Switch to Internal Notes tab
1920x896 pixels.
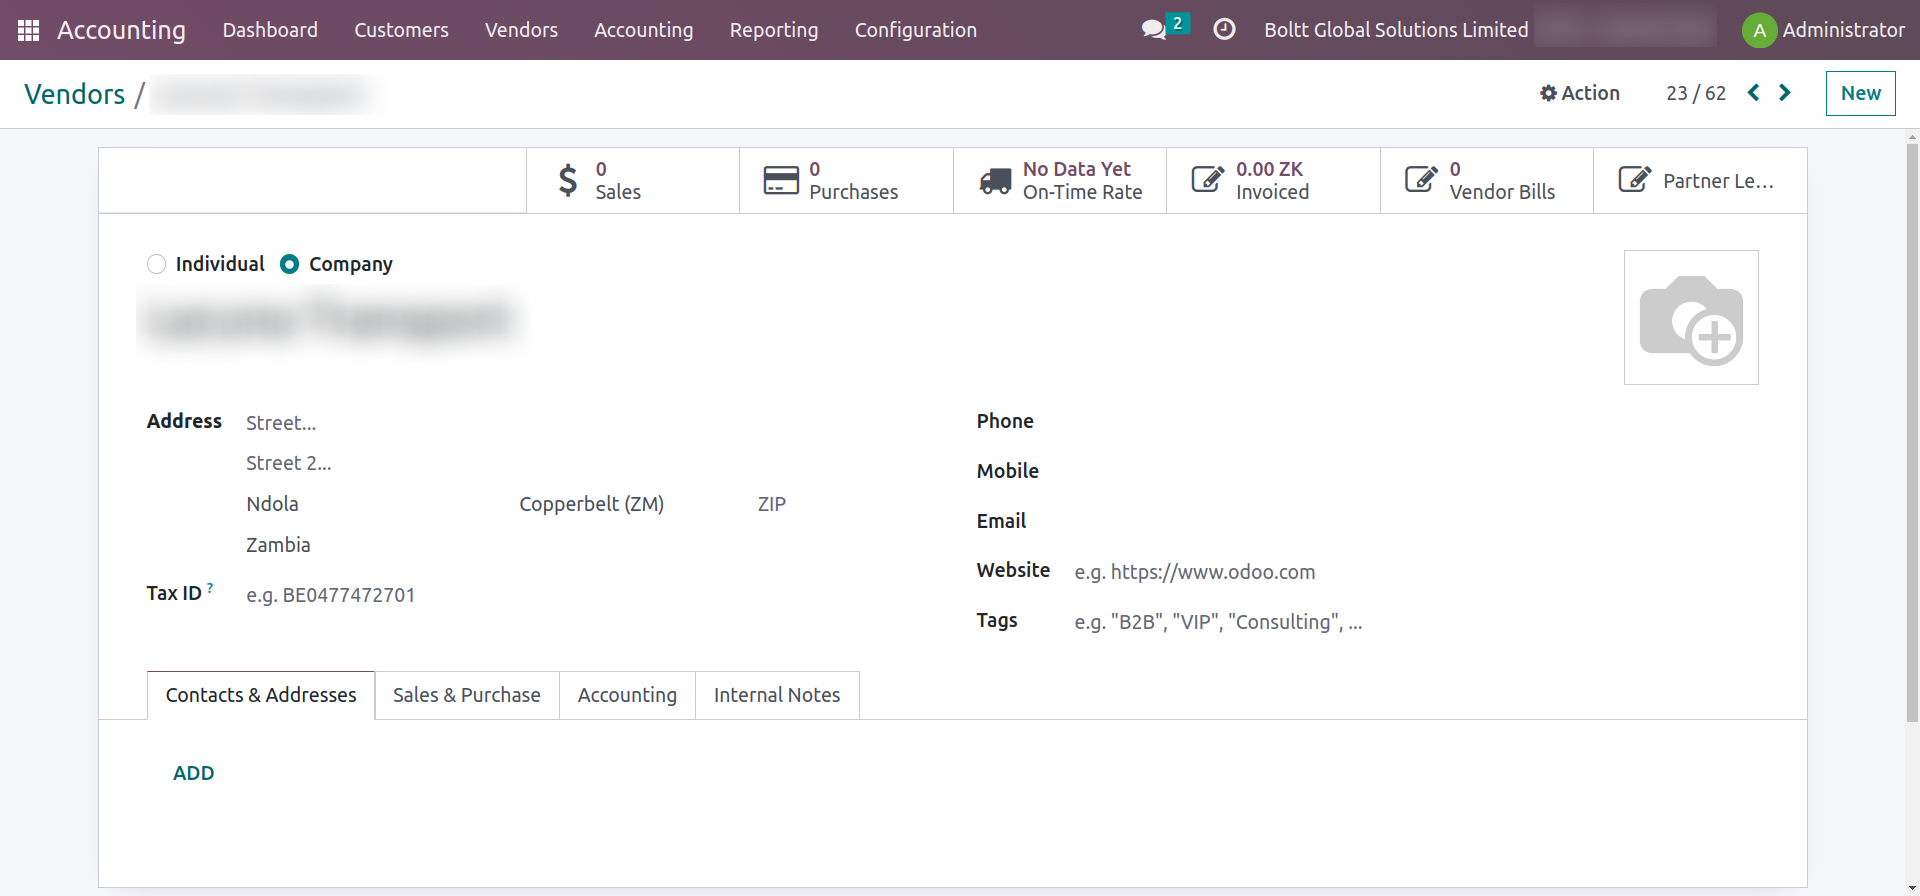coord(777,695)
